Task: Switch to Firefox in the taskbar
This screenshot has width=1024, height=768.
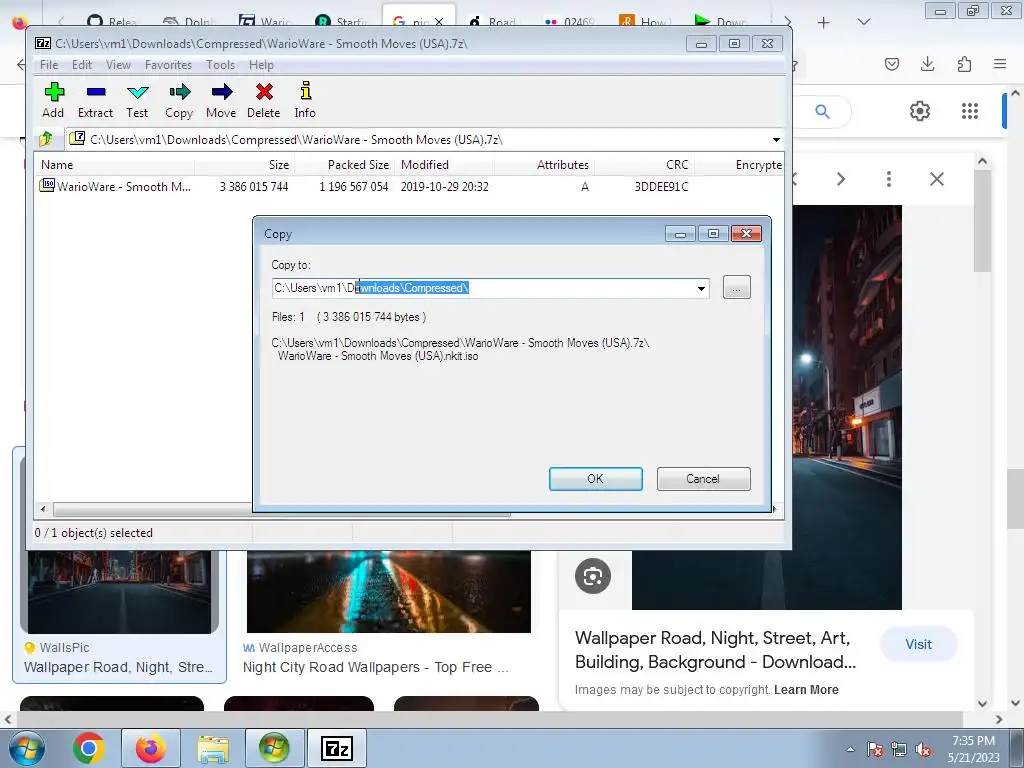Action: [x=151, y=748]
